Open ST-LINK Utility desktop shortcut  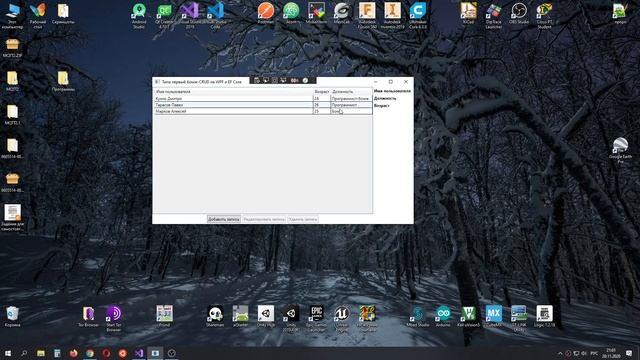click(519, 318)
